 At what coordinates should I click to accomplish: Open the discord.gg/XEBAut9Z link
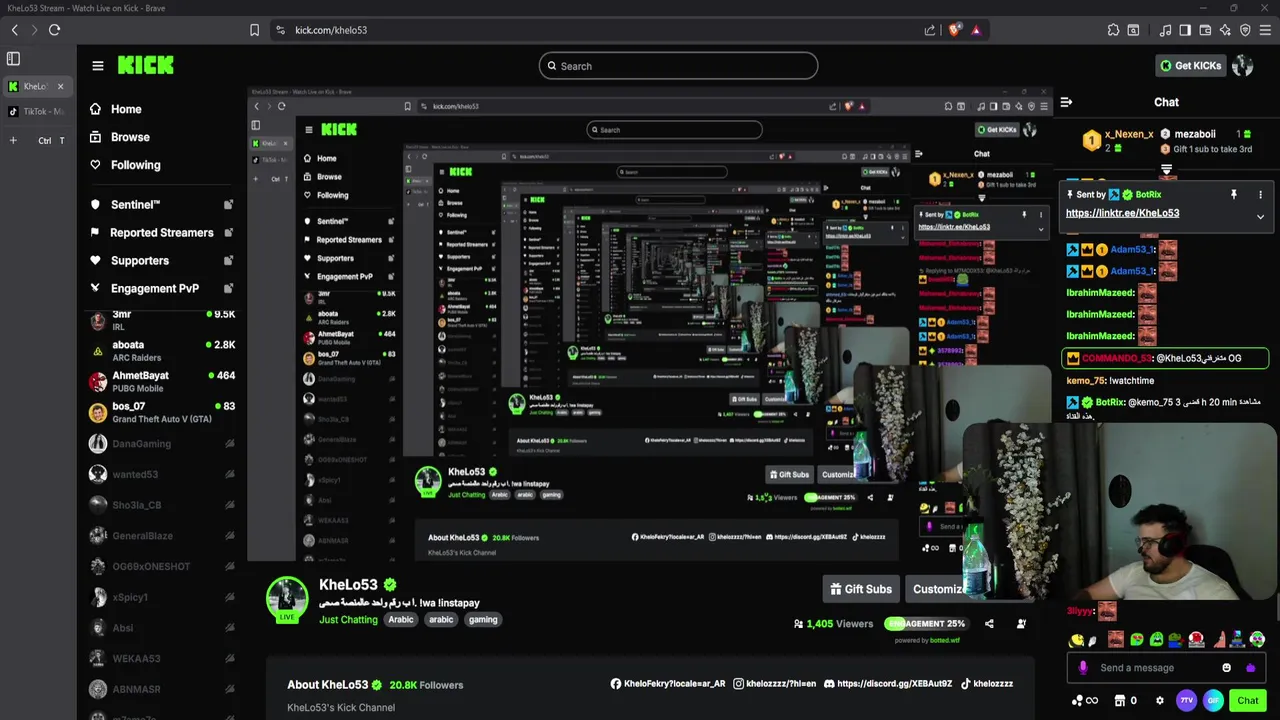[890, 684]
